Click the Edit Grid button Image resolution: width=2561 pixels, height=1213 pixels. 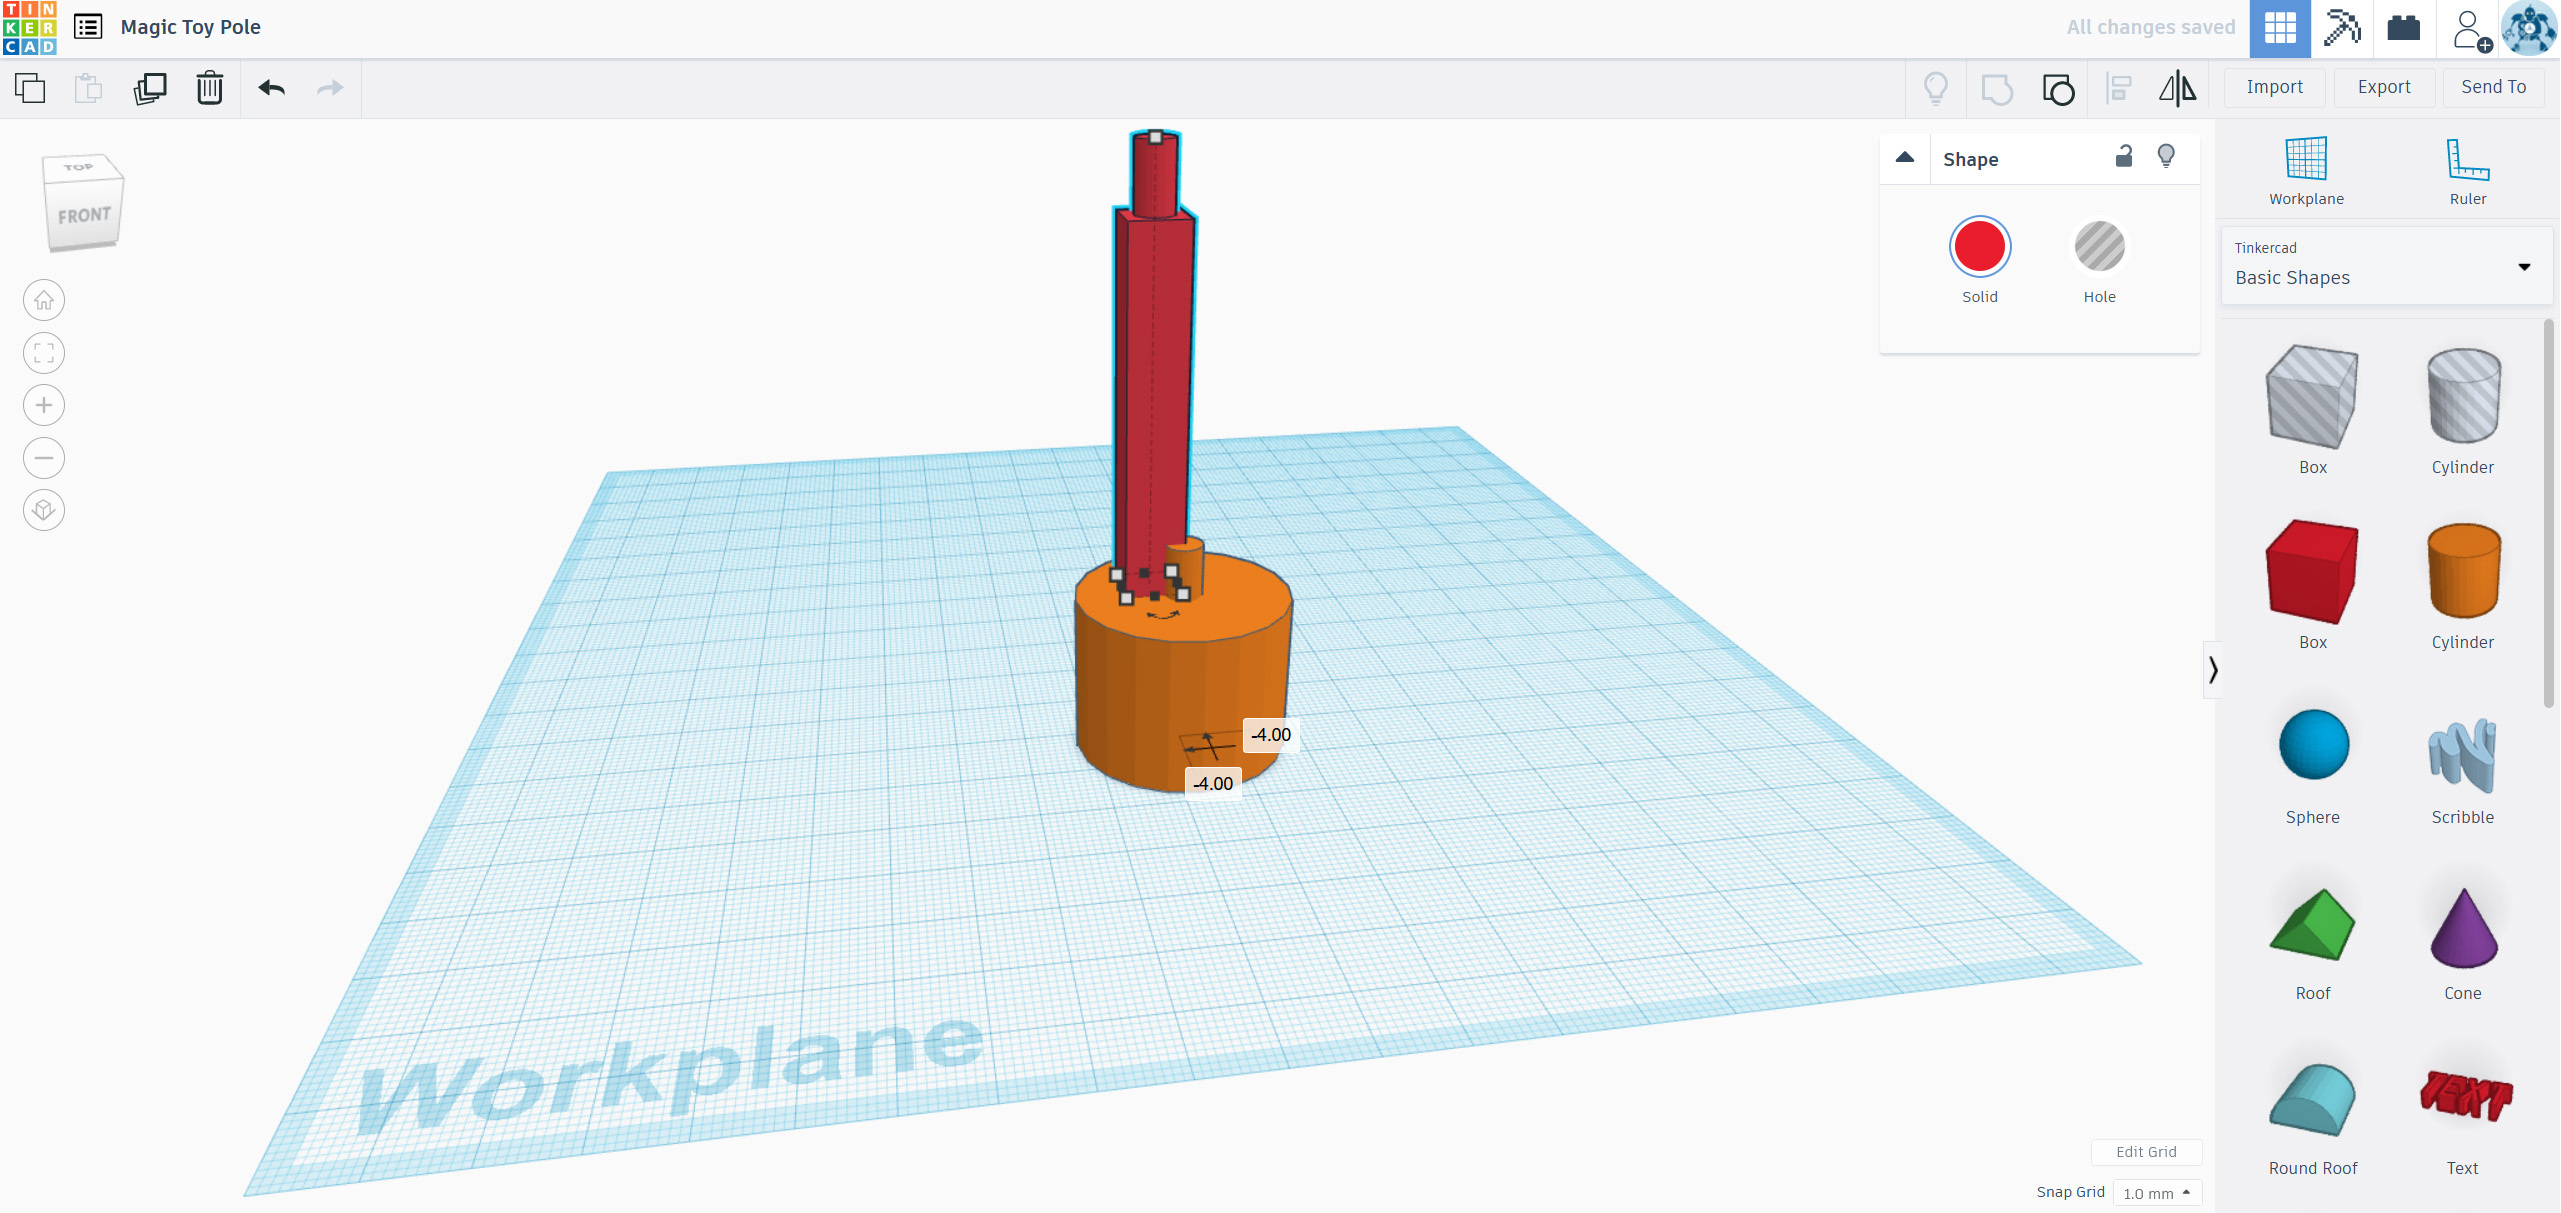(2145, 1152)
